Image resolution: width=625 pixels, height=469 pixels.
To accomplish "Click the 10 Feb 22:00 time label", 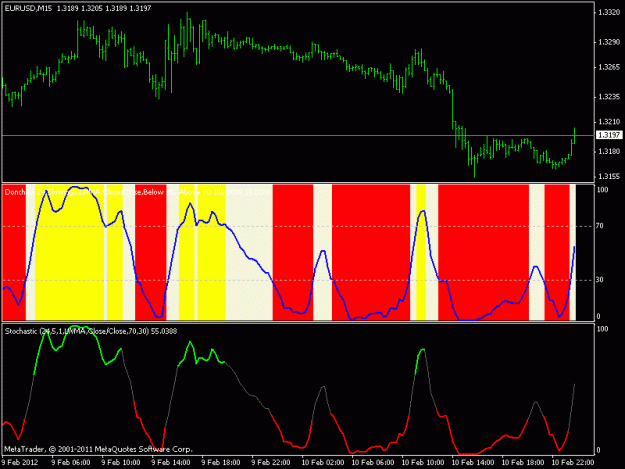I will (572, 462).
